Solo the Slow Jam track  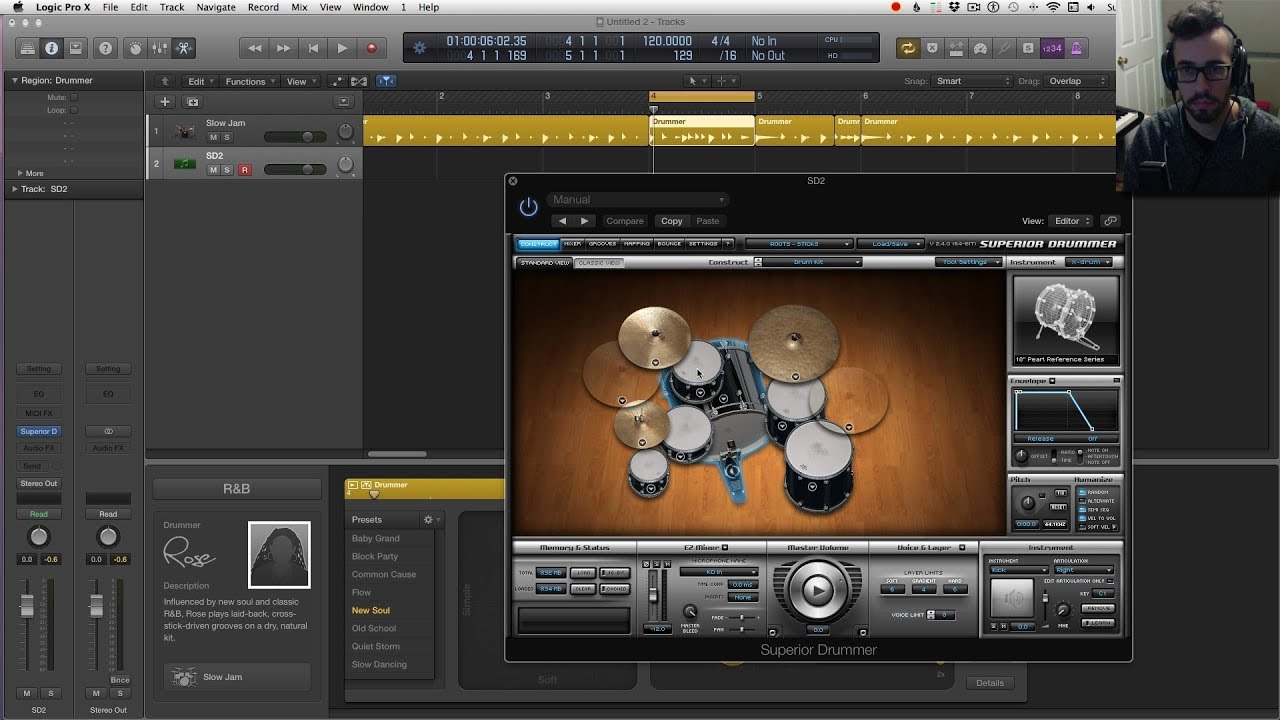227,137
